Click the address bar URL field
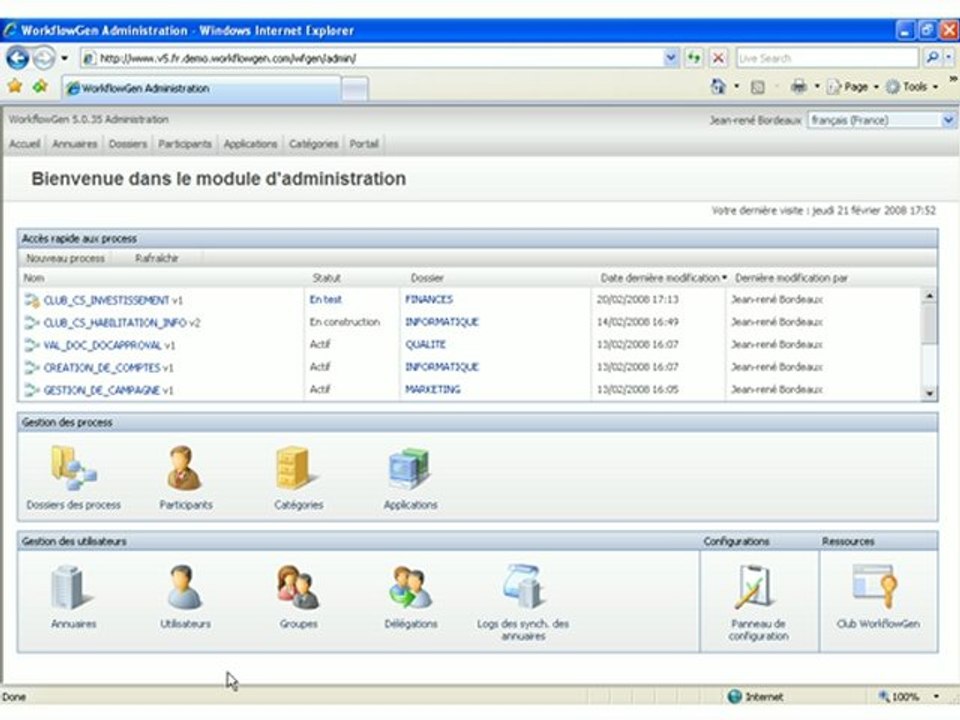The image size is (960, 720). coord(372,58)
